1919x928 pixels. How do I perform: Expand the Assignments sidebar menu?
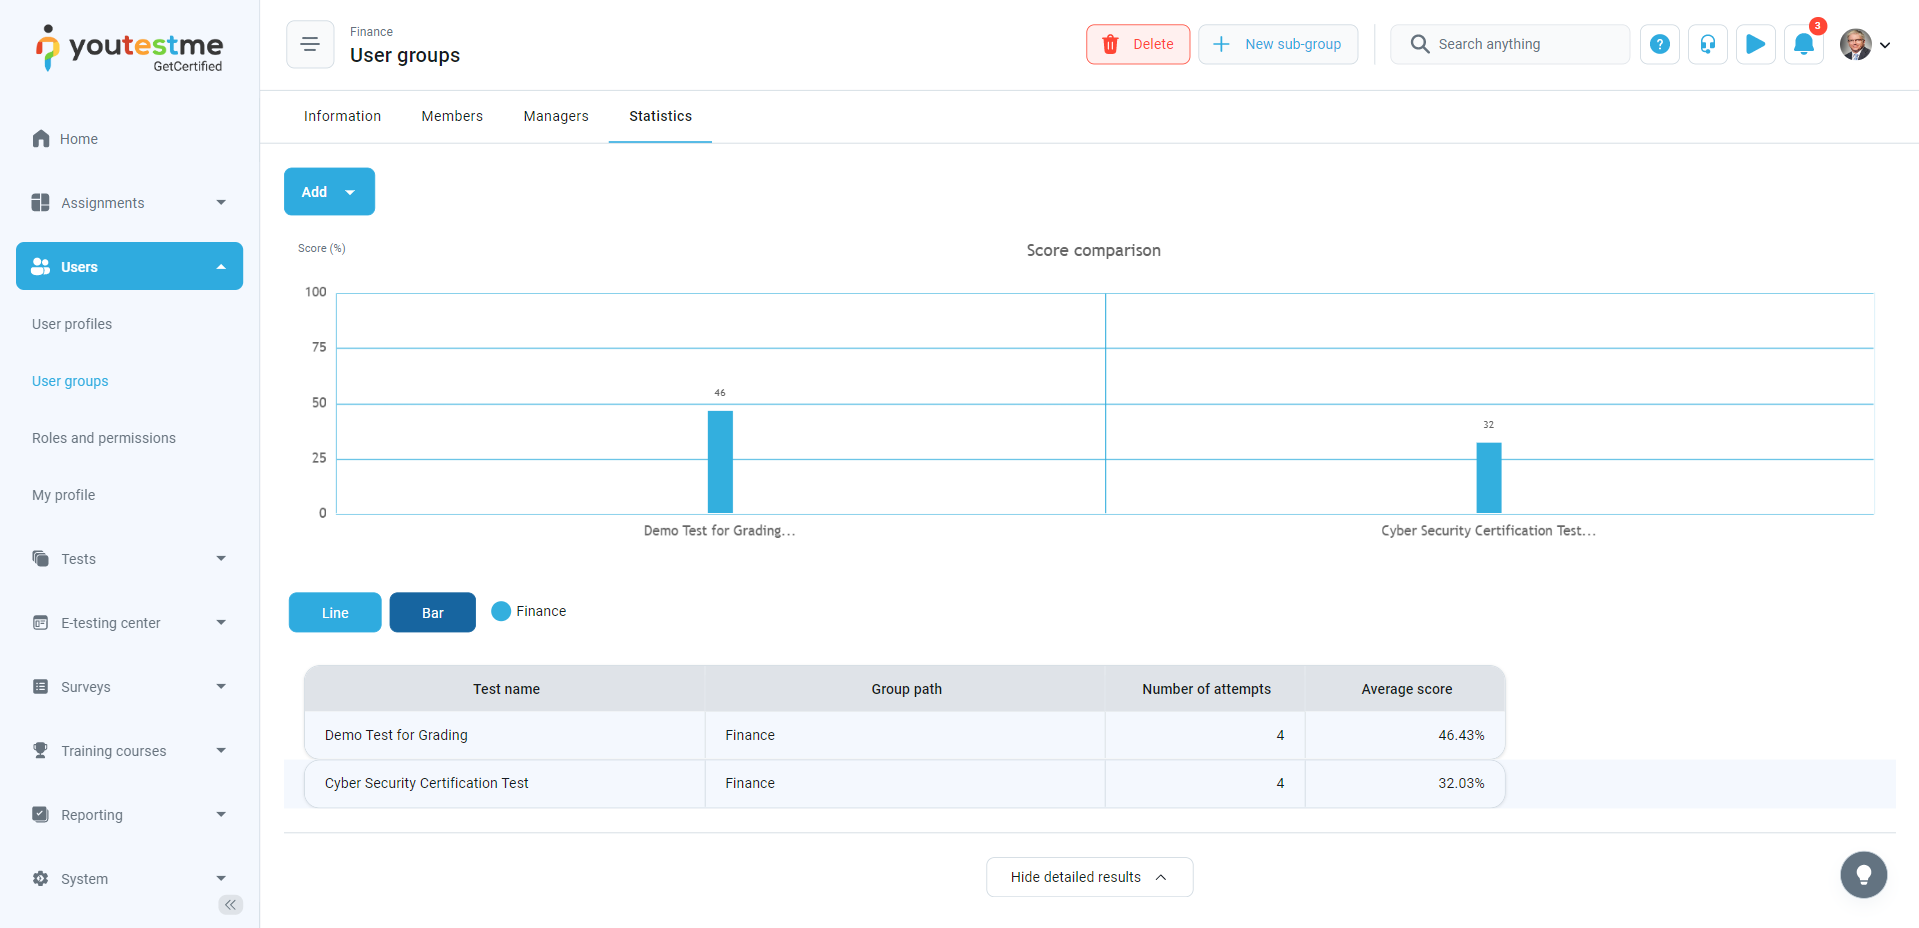pyautogui.click(x=129, y=203)
